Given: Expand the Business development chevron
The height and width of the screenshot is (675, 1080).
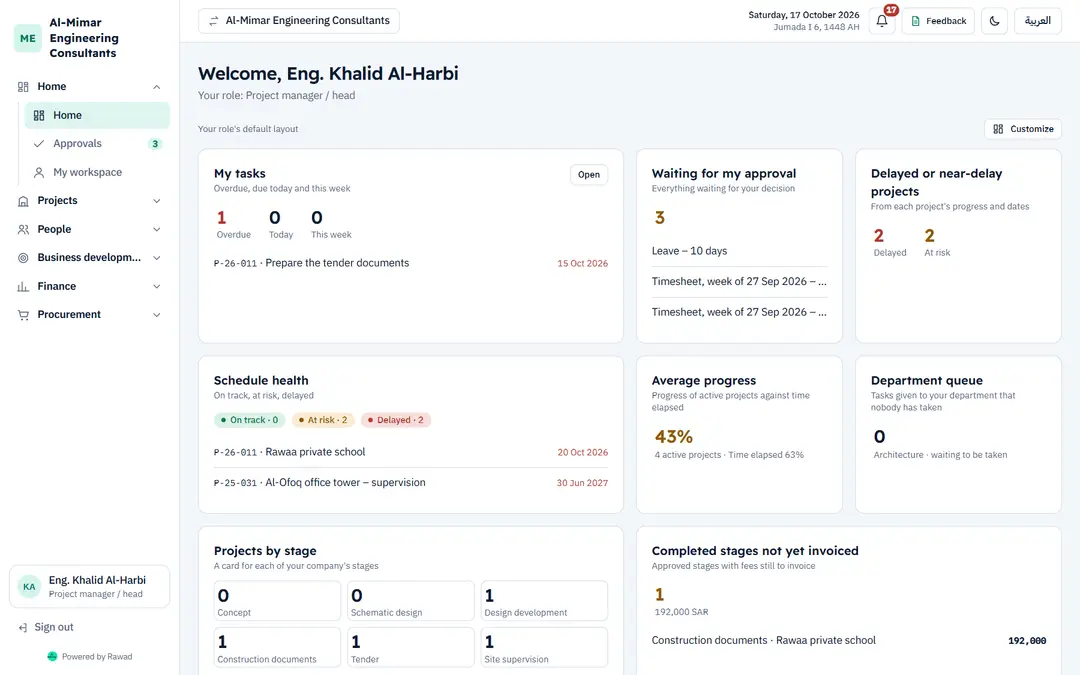Looking at the screenshot, I should pyautogui.click(x=156, y=258).
